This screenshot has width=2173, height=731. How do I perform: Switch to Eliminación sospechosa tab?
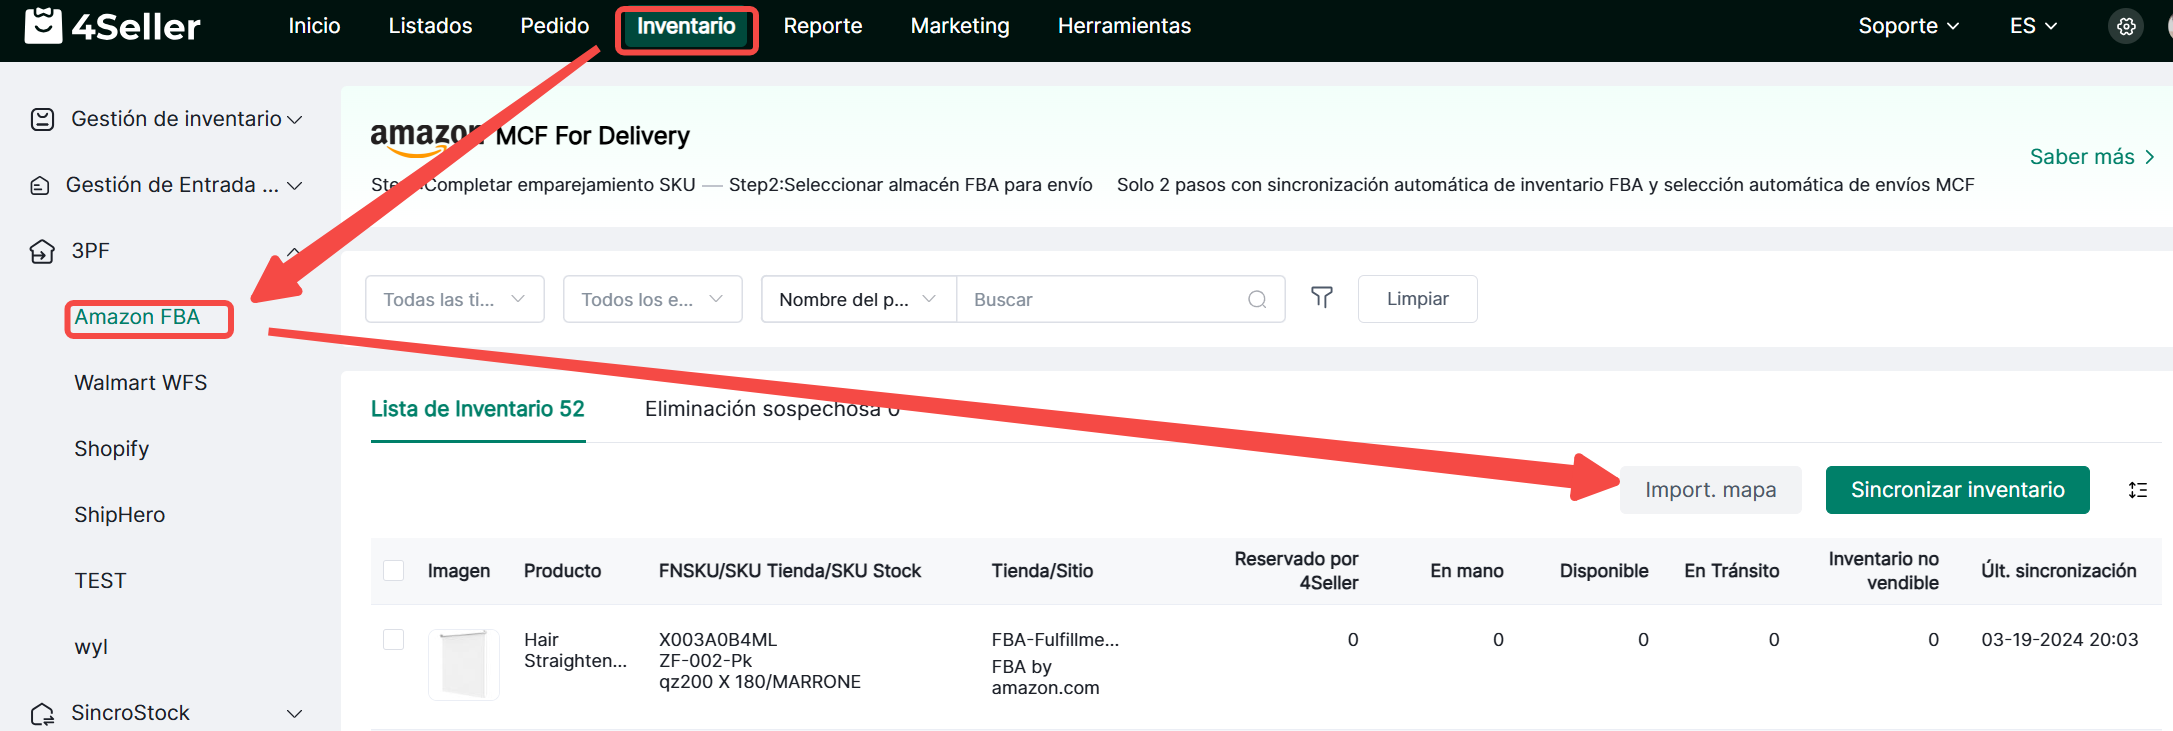771,409
